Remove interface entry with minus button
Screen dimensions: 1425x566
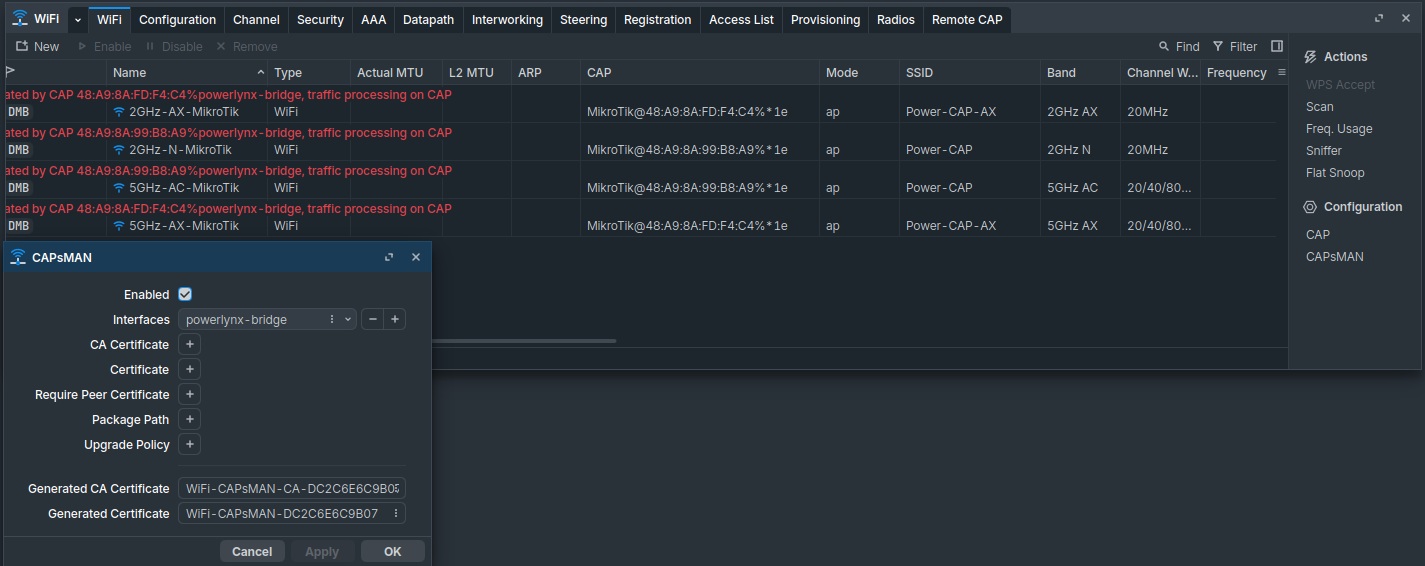click(372, 319)
